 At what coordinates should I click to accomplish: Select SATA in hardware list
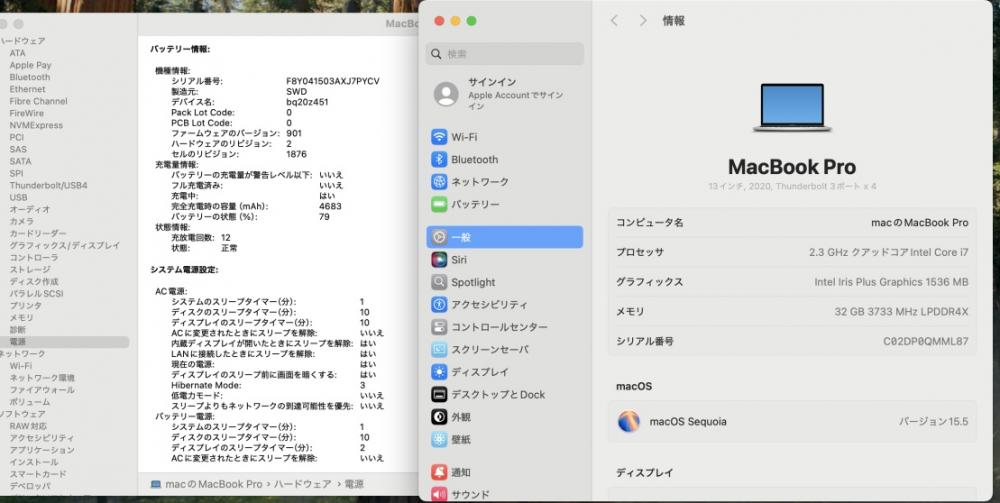pyautogui.click(x=20, y=161)
